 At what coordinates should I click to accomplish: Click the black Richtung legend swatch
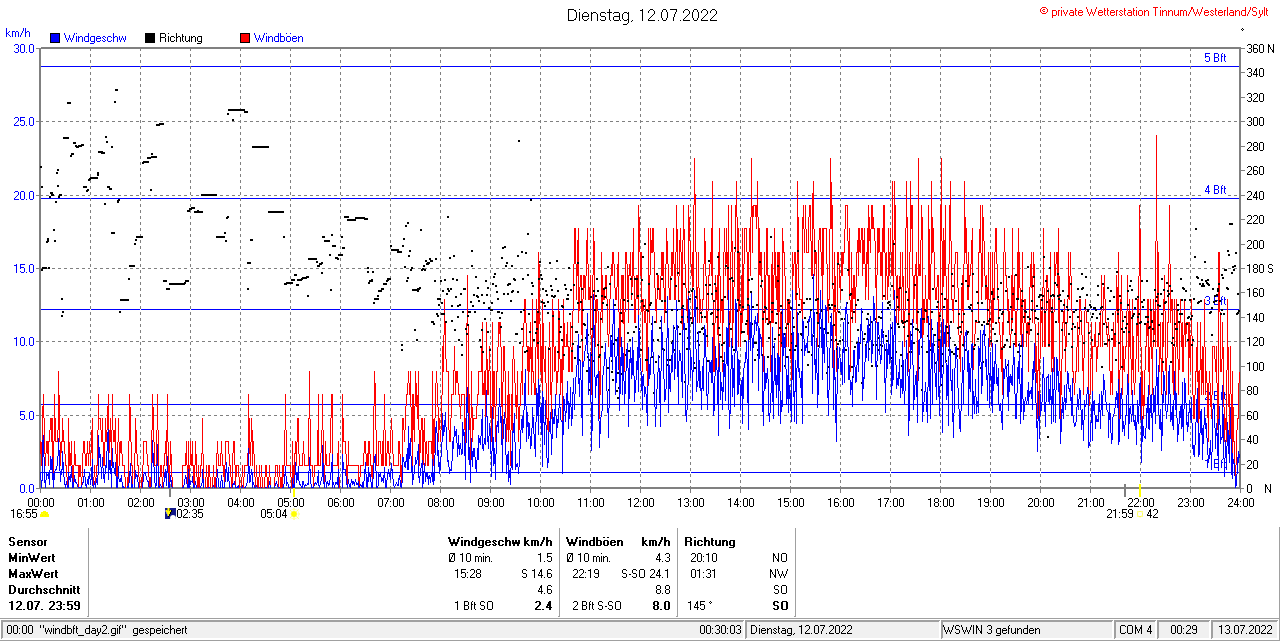click(150, 38)
